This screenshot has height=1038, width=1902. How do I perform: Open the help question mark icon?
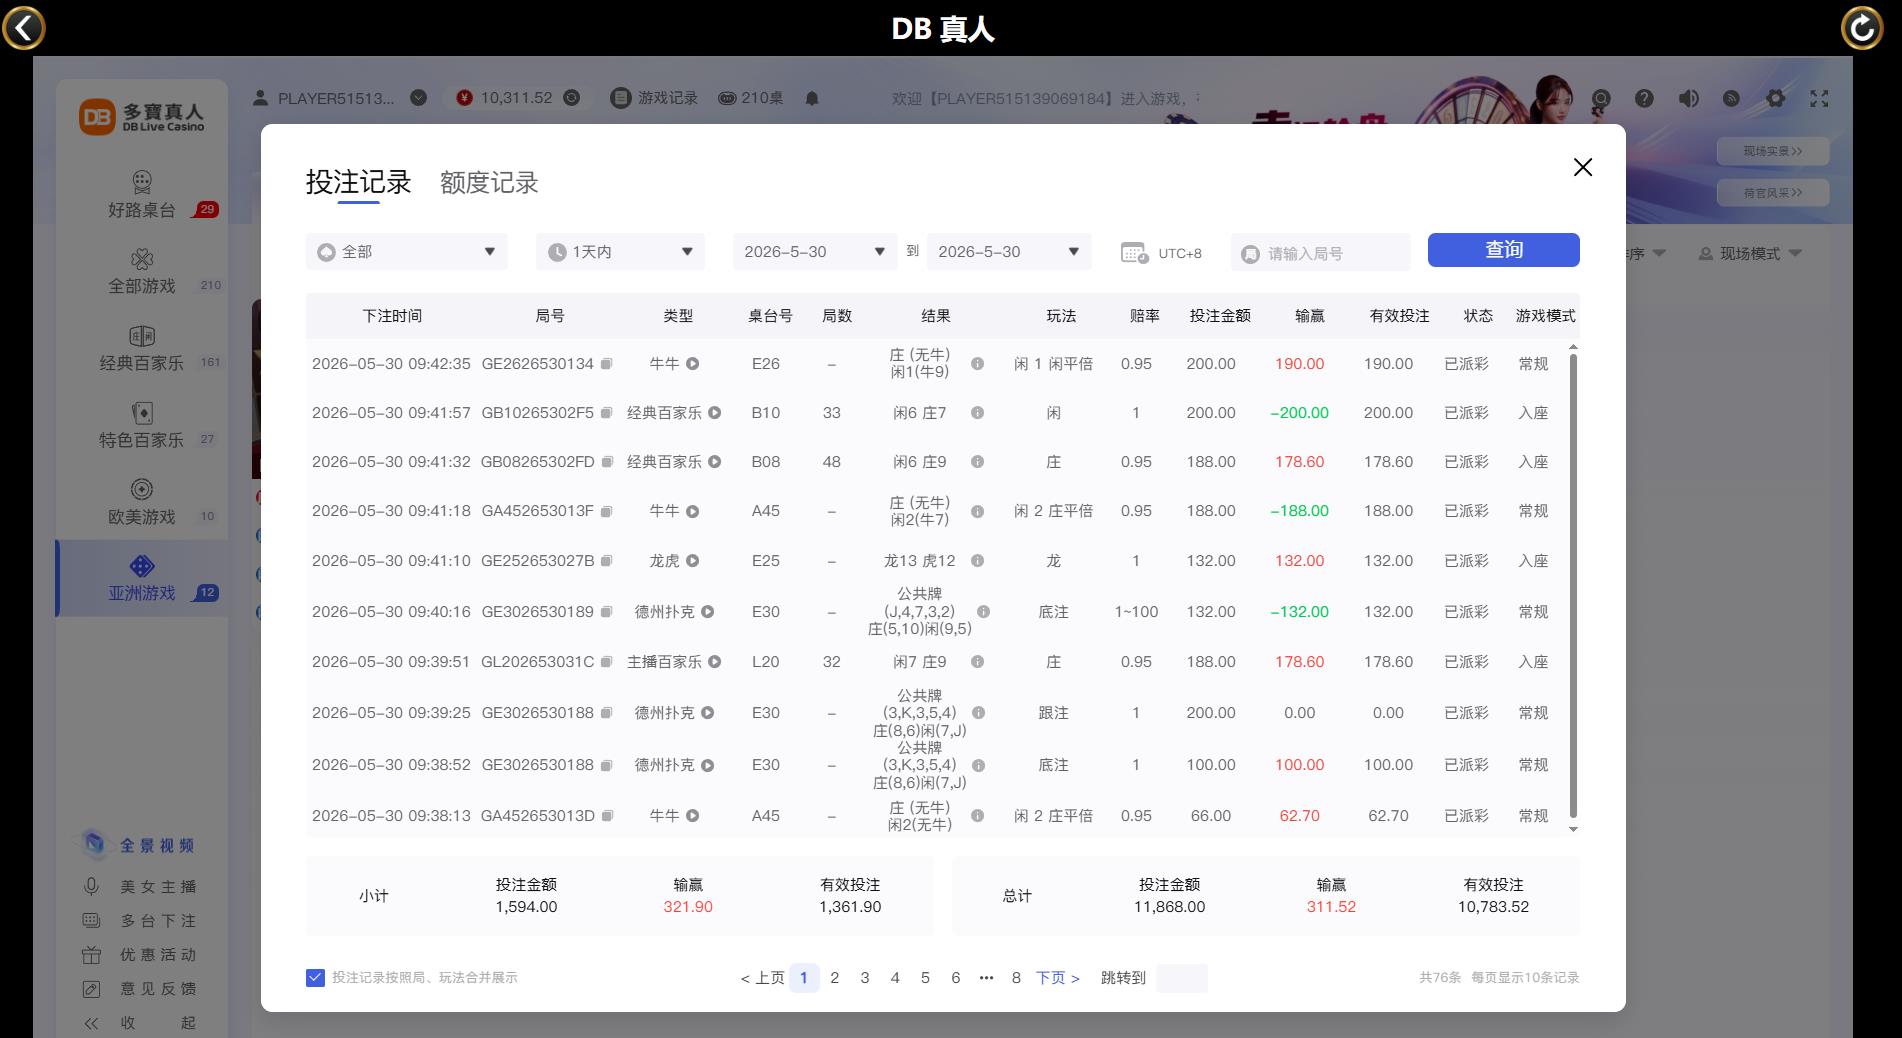tap(1644, 98)
